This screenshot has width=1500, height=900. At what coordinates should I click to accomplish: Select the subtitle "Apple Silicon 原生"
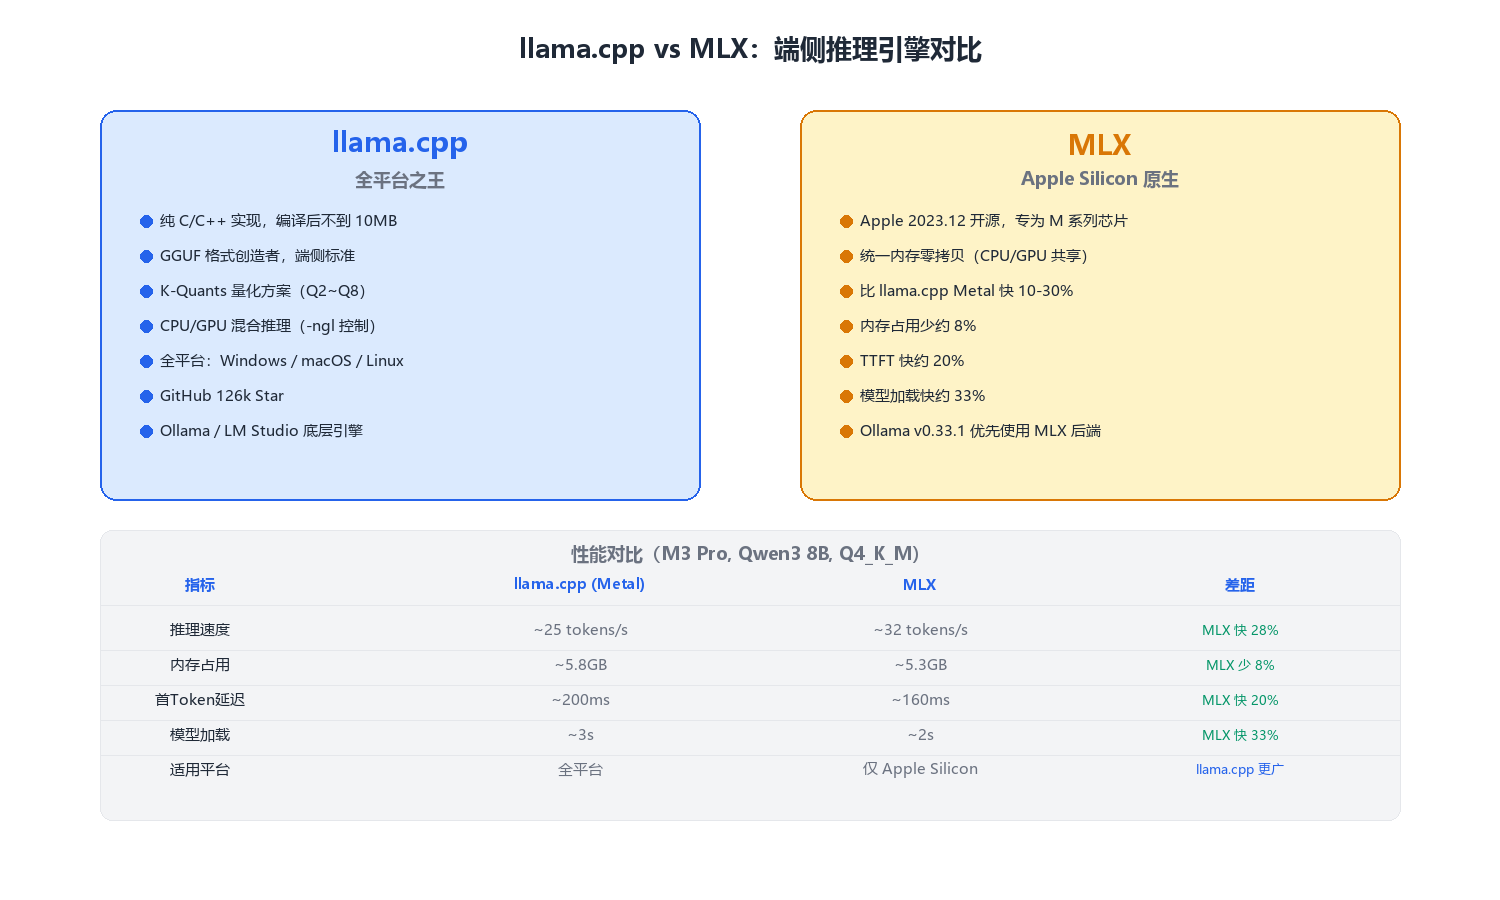[1100, 179]
